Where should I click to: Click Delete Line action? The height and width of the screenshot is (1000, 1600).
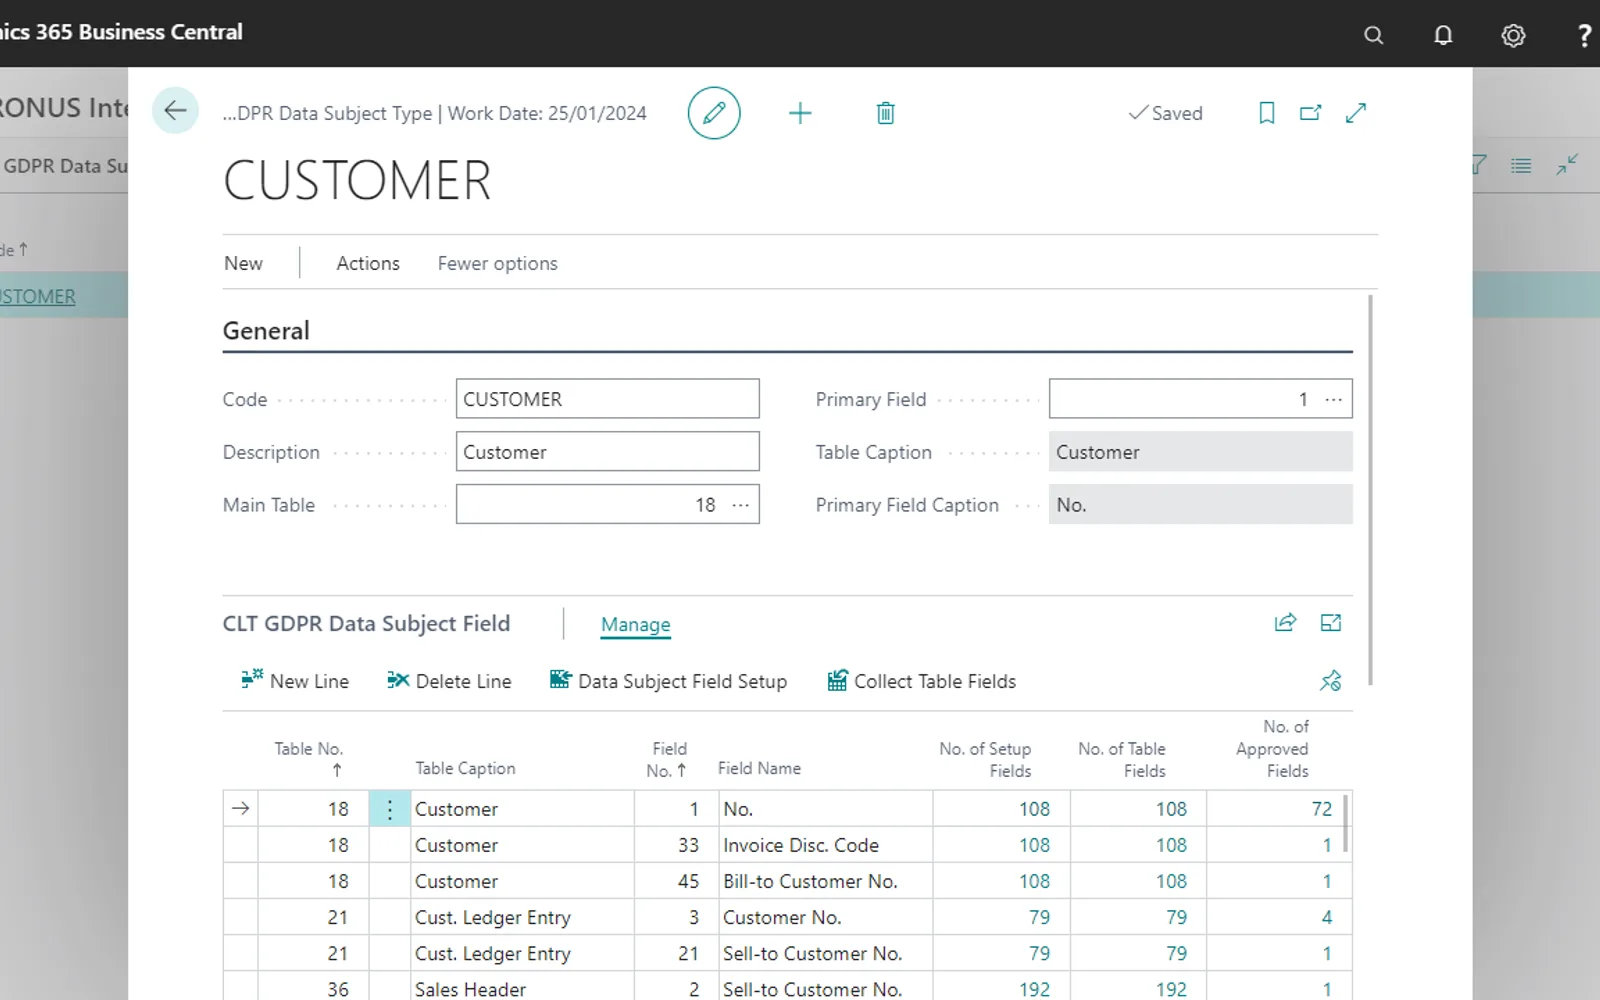pos(449,681)
